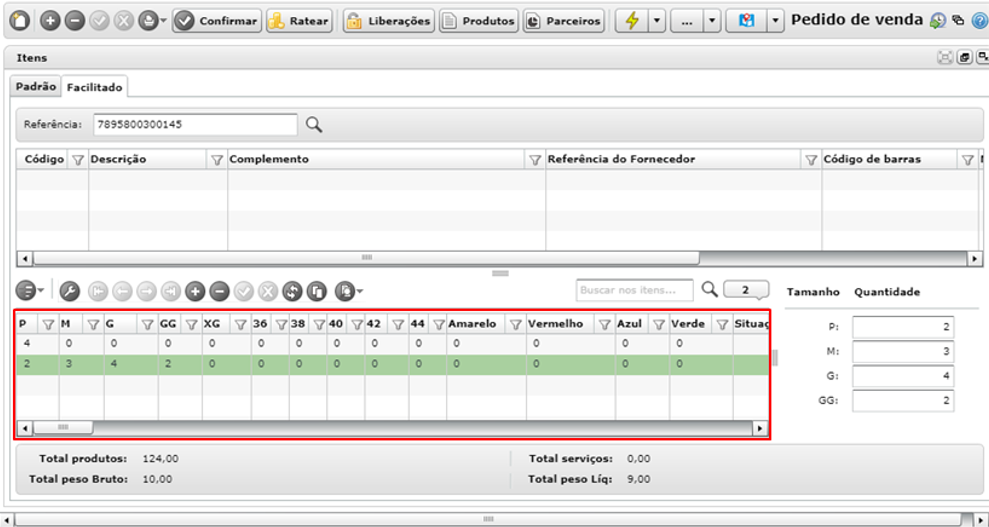This screenshot has width=989, height=527.
Task: Click the top toolbar minus (remove) icon
Action: [74, 21]
